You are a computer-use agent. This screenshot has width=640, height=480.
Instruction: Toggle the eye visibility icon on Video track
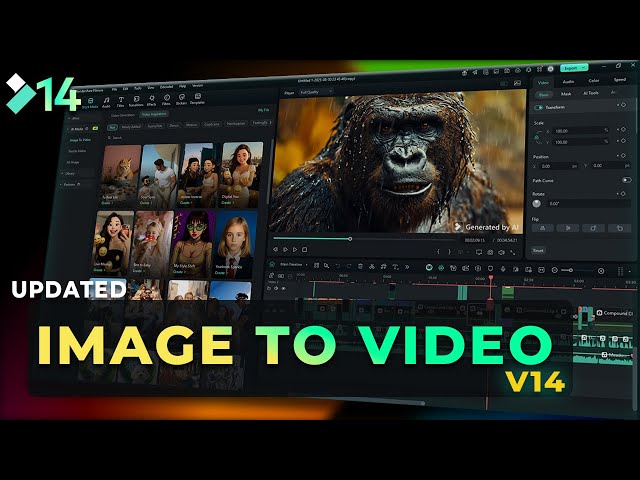[x=283, y=289]
